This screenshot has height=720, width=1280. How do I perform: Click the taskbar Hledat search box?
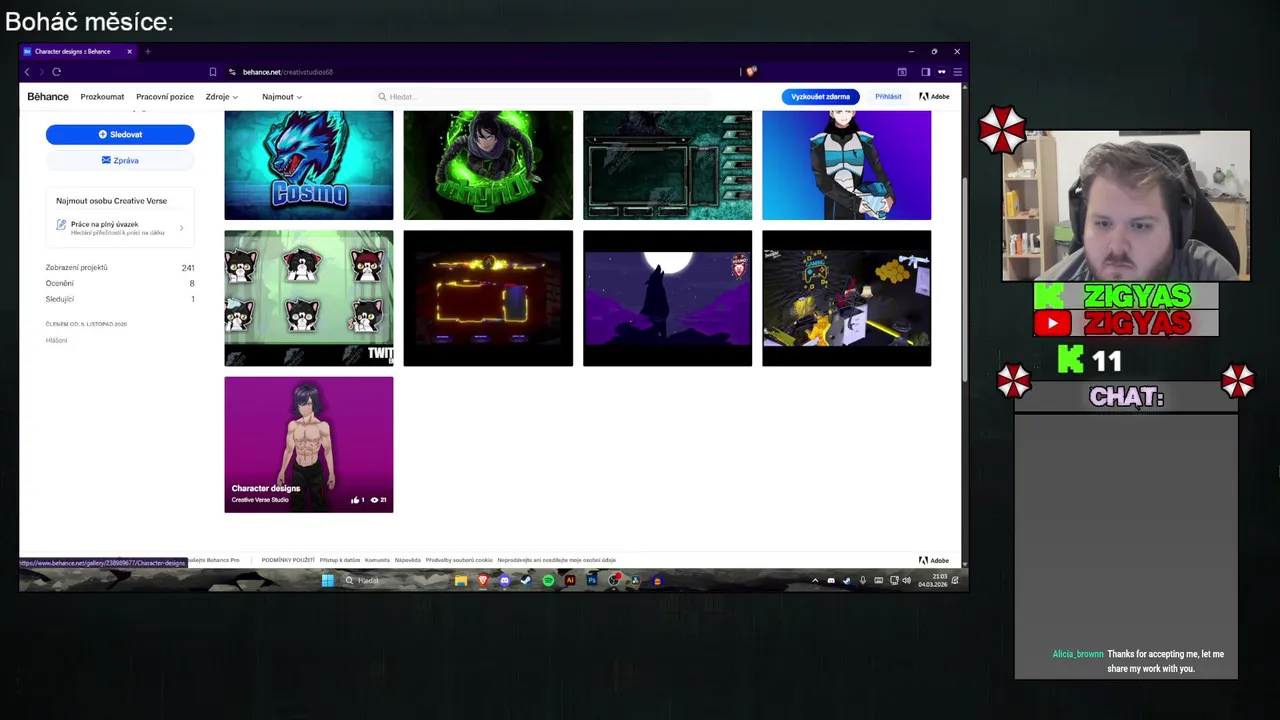click(392, 580)
